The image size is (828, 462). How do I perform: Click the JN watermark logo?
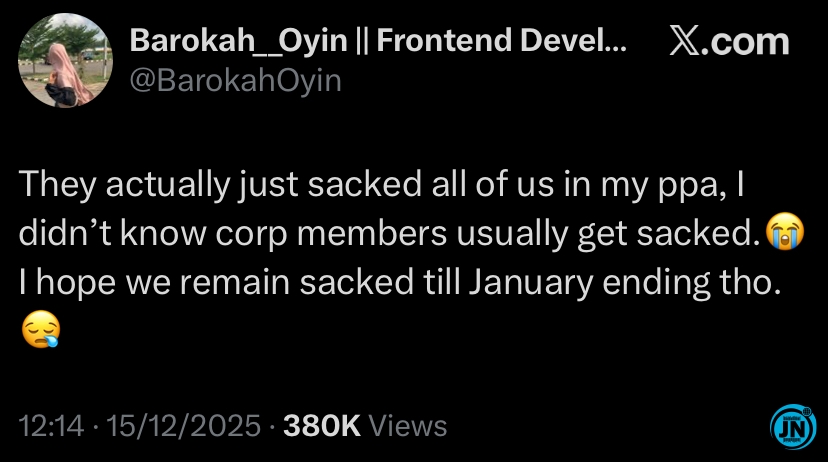pos(793,426)
